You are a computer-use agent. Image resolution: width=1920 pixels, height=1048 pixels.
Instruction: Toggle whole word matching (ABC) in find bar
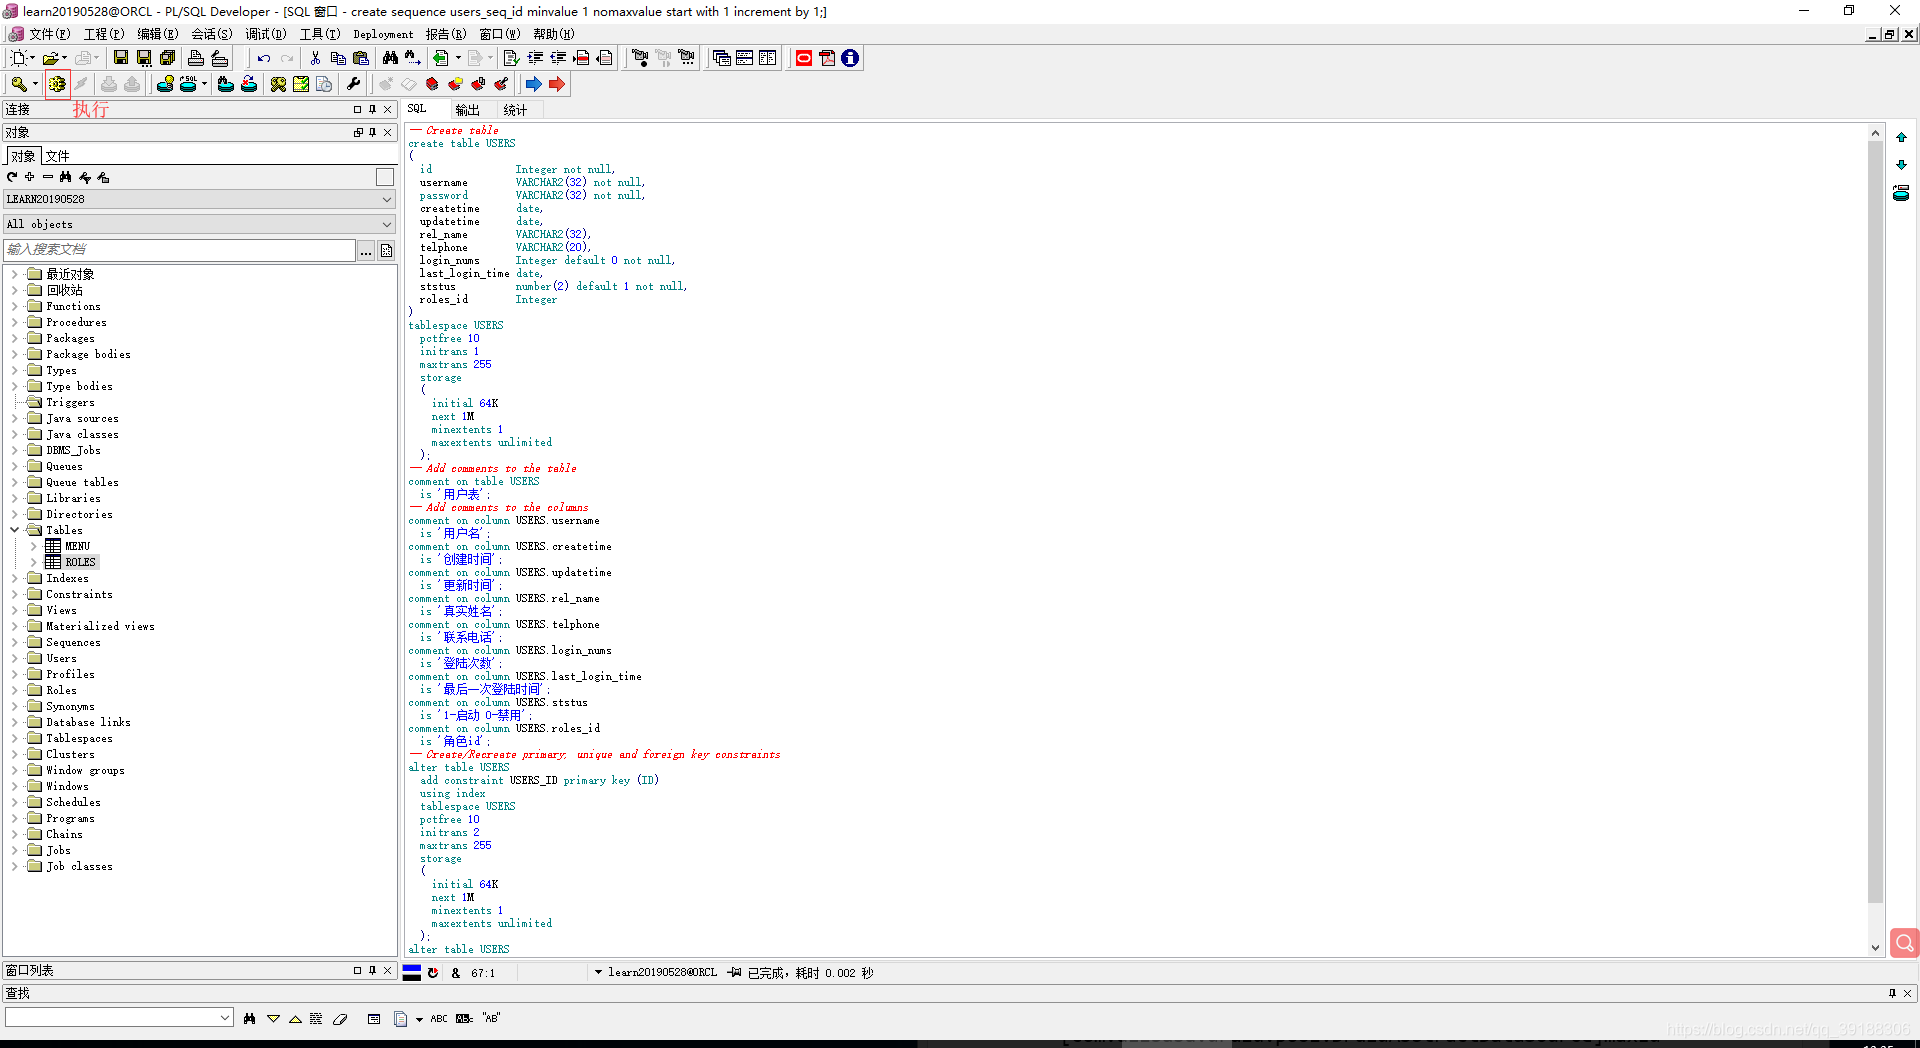click(439, 1018)
